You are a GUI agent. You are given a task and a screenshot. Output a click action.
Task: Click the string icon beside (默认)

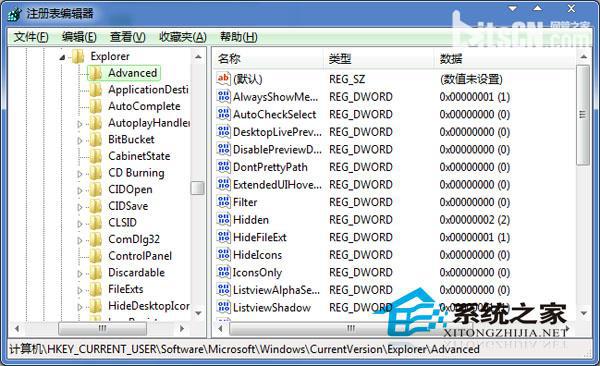point(223,79)
